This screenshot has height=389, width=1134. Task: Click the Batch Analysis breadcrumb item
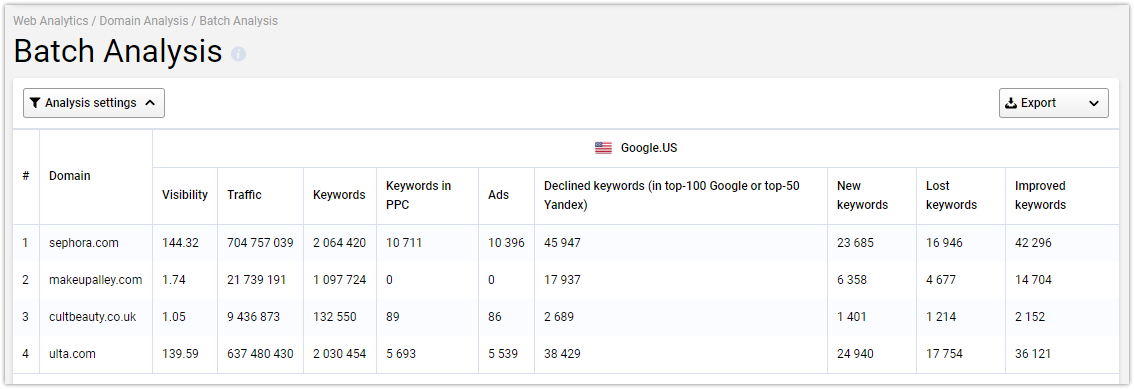point(238,21)
